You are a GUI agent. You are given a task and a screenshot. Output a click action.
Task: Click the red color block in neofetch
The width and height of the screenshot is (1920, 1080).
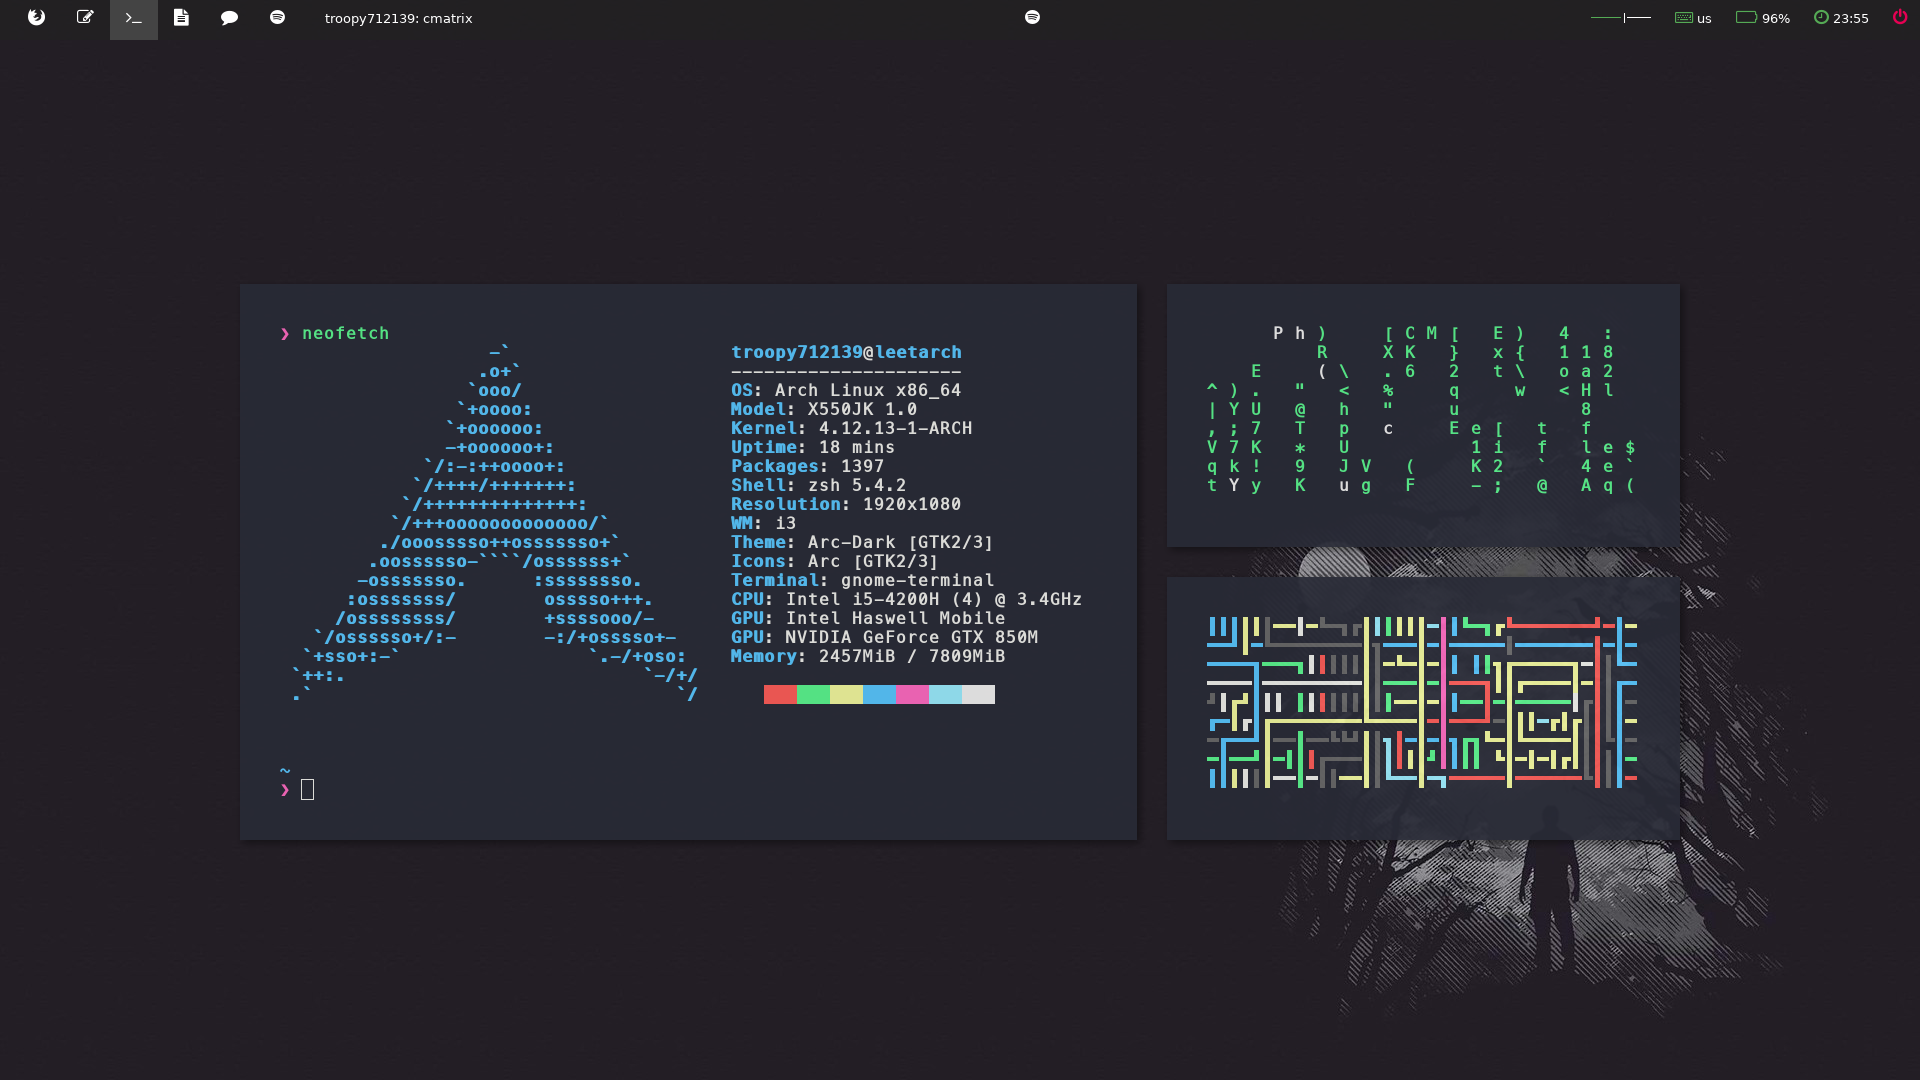click(x=780, y=695)
